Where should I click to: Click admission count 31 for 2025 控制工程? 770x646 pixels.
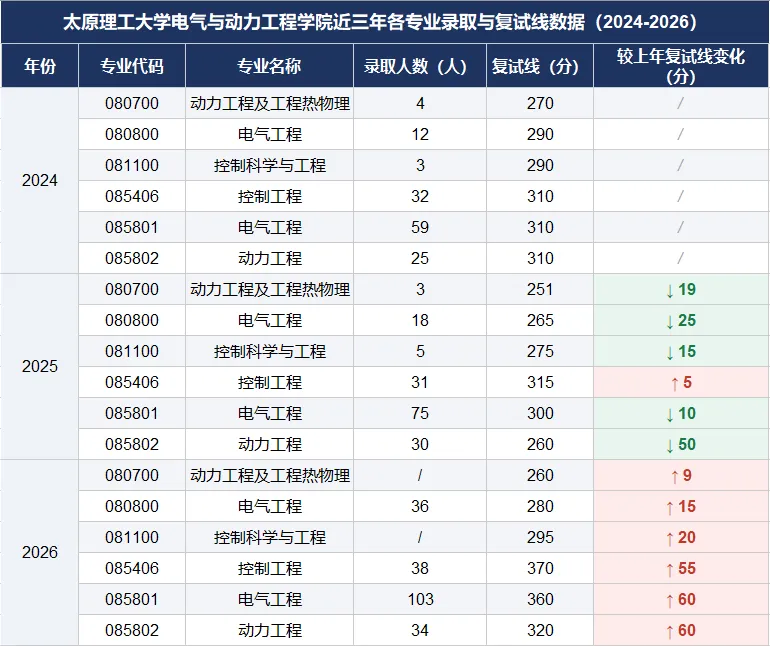420,382
